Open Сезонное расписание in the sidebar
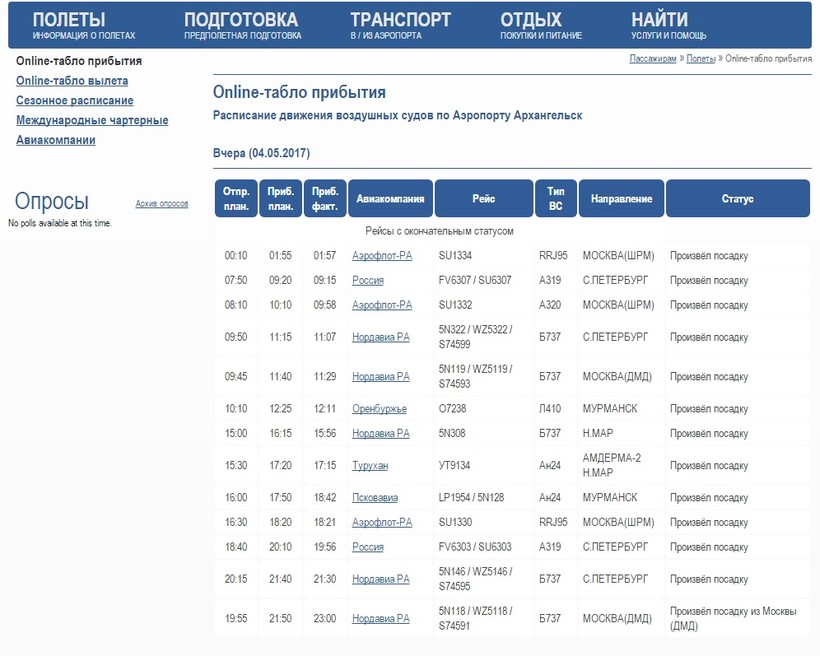Screen dimensions: 820x656 [75, 101]
